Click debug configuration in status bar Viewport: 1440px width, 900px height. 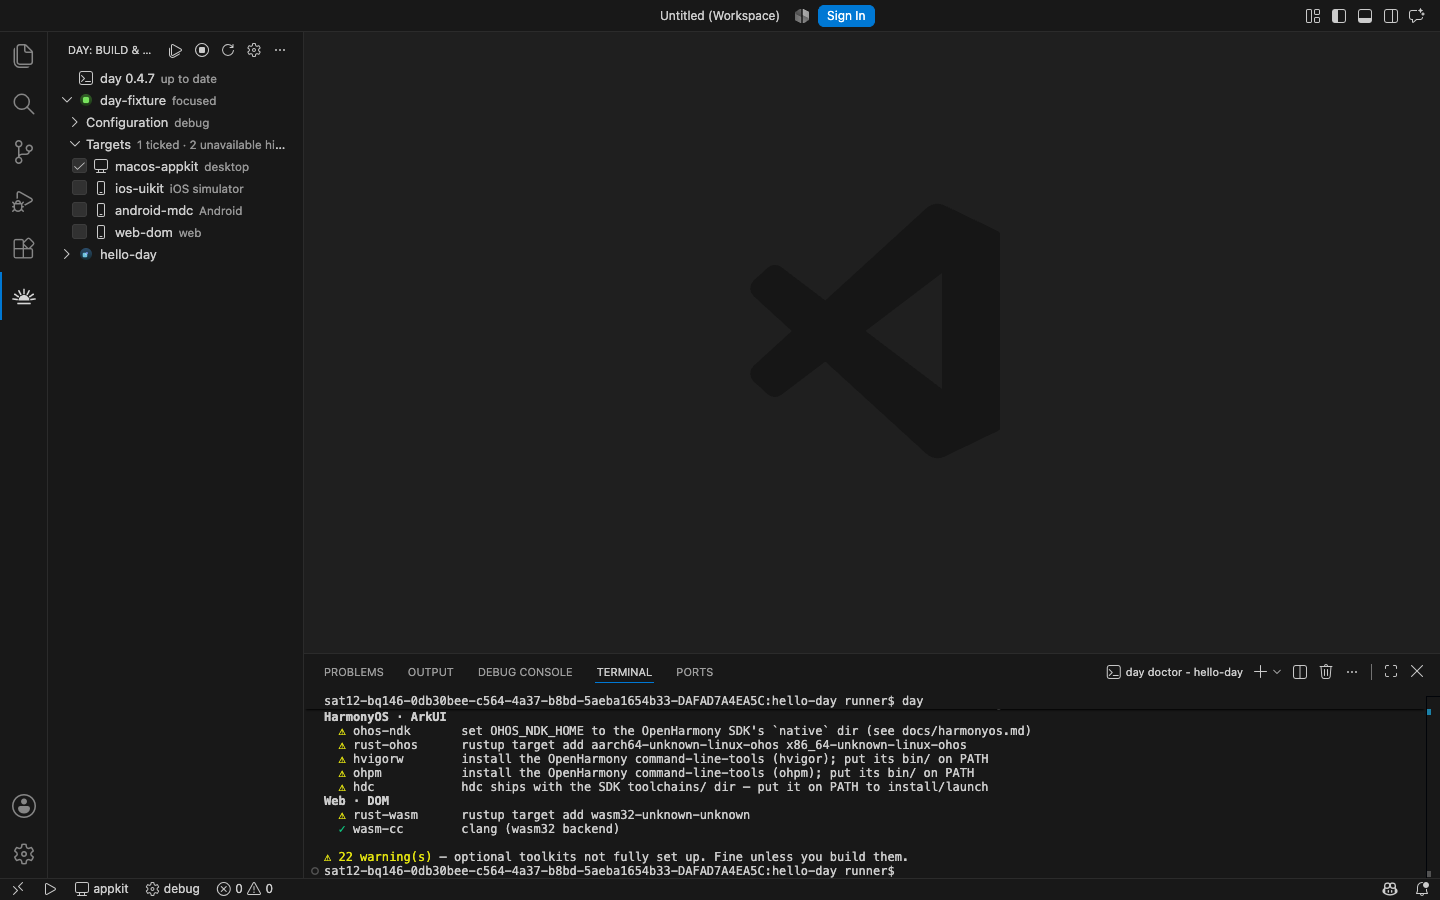173,889
